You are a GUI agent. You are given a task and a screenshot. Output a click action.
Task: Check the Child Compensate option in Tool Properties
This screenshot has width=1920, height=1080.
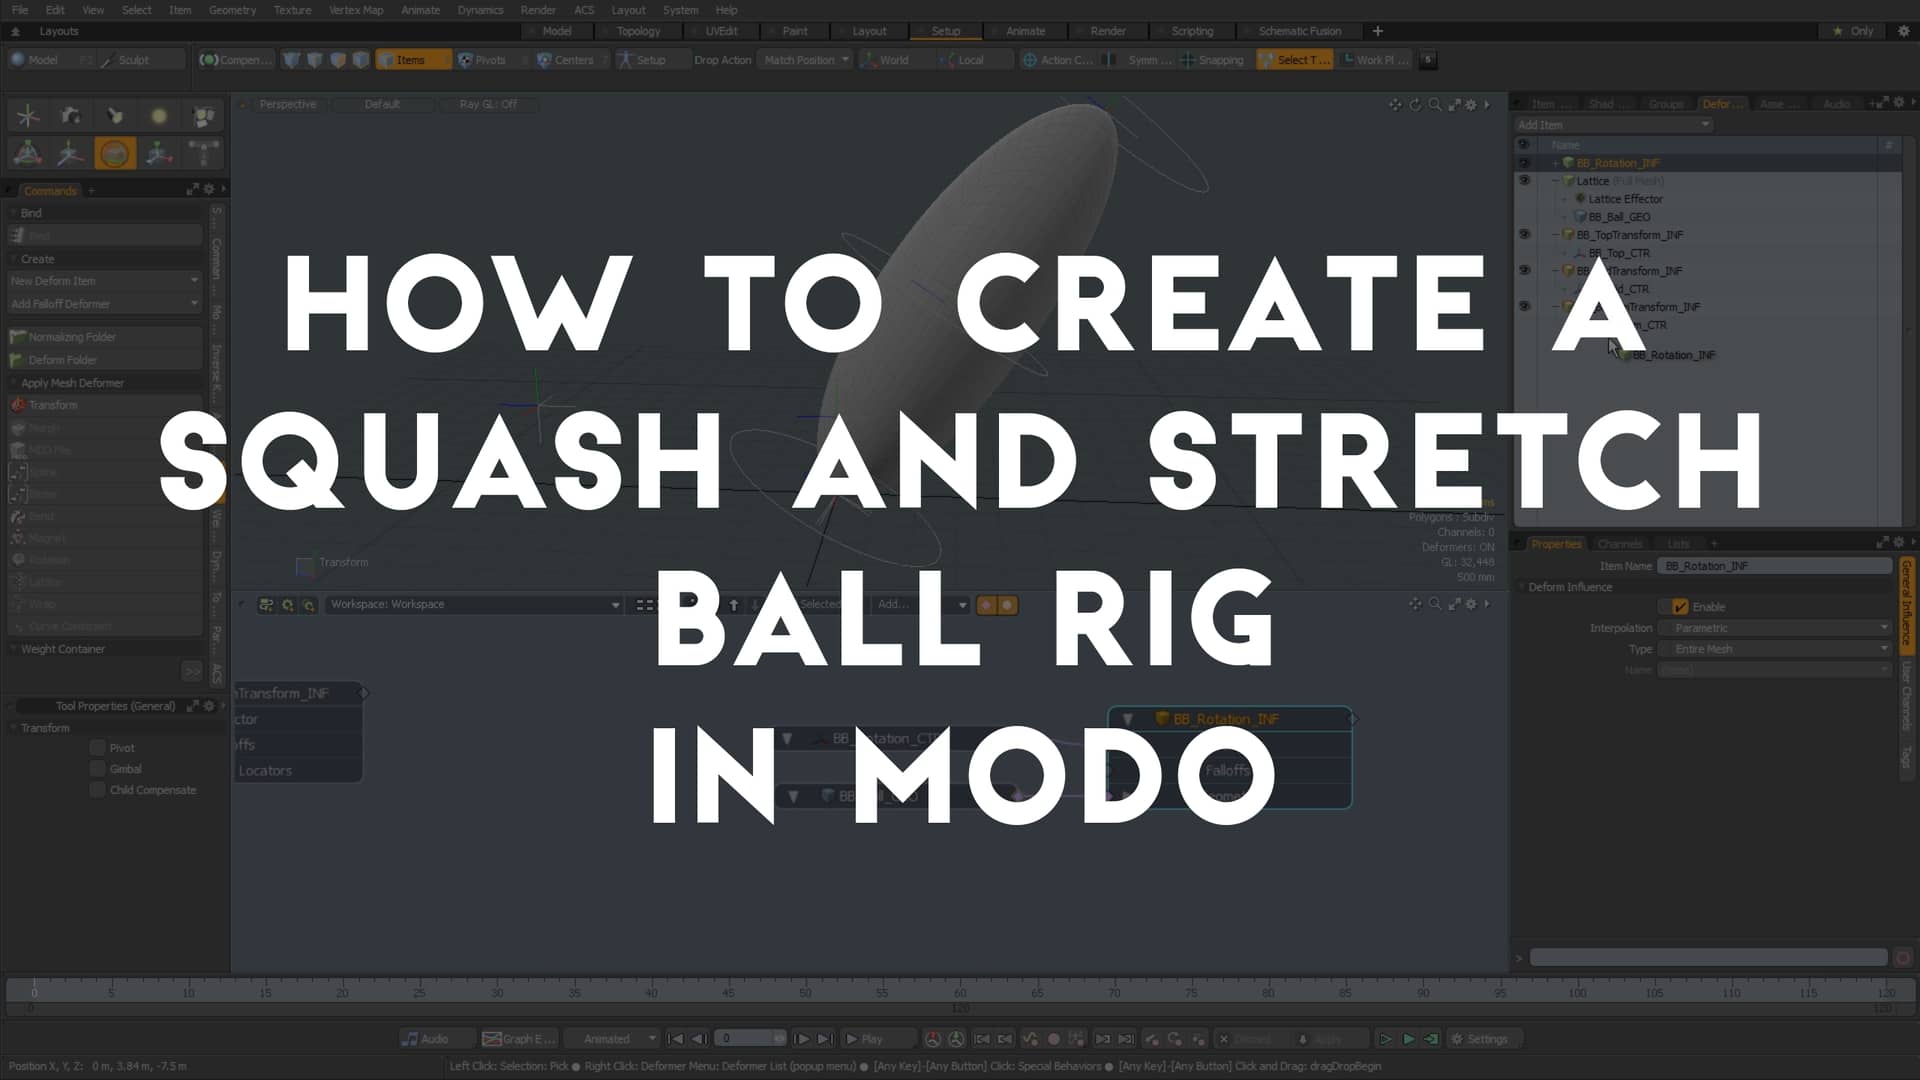click(x=97, y=789)
